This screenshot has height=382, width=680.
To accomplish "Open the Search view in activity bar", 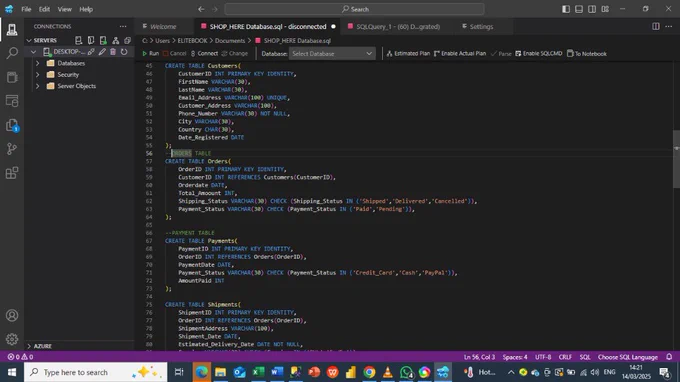I will coord(12,53).
